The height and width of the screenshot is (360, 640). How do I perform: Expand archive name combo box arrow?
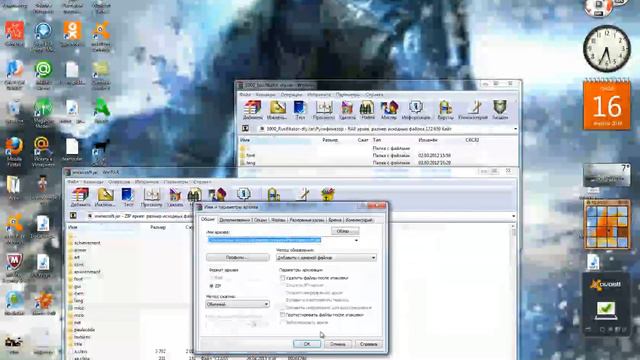coord(356,240)
